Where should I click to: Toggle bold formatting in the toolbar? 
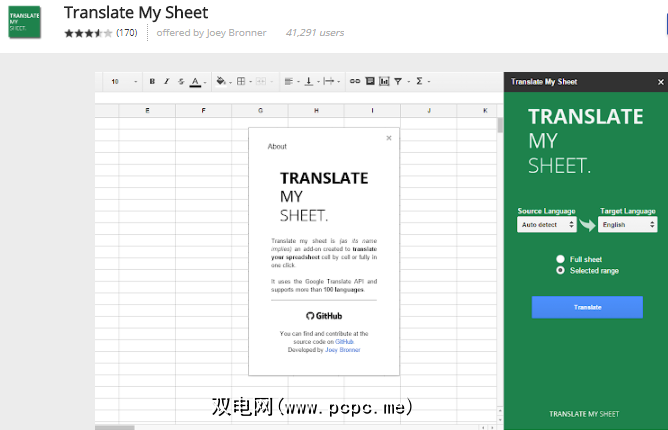tap(152, 81)
